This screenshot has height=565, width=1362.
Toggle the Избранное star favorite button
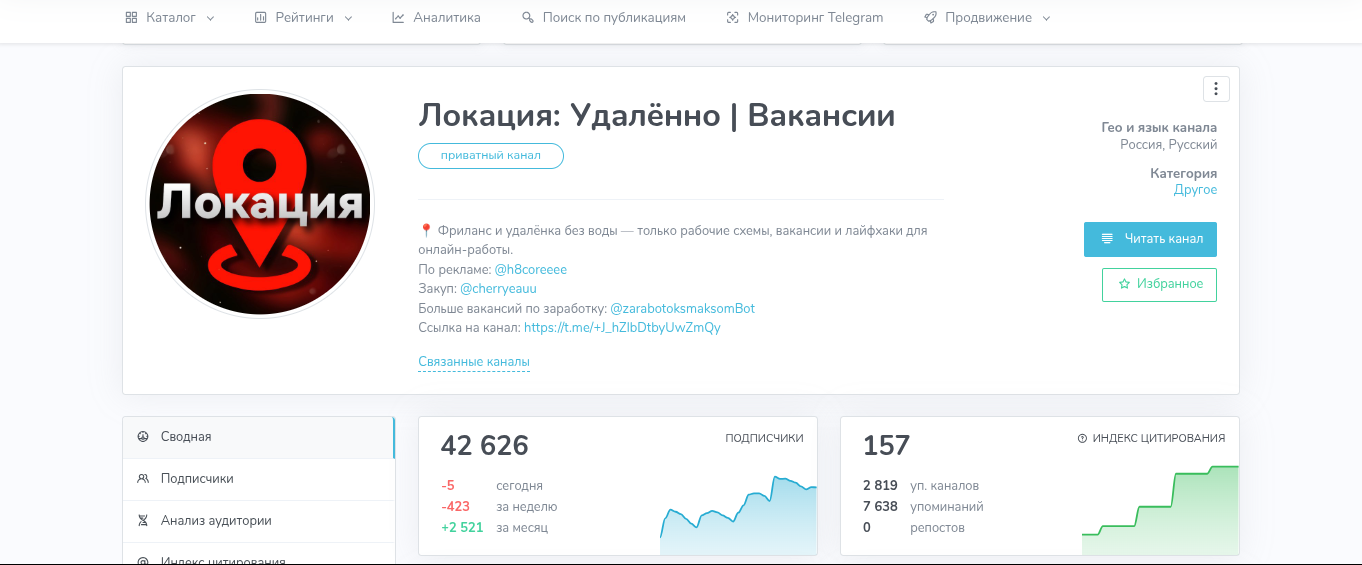1159,284
